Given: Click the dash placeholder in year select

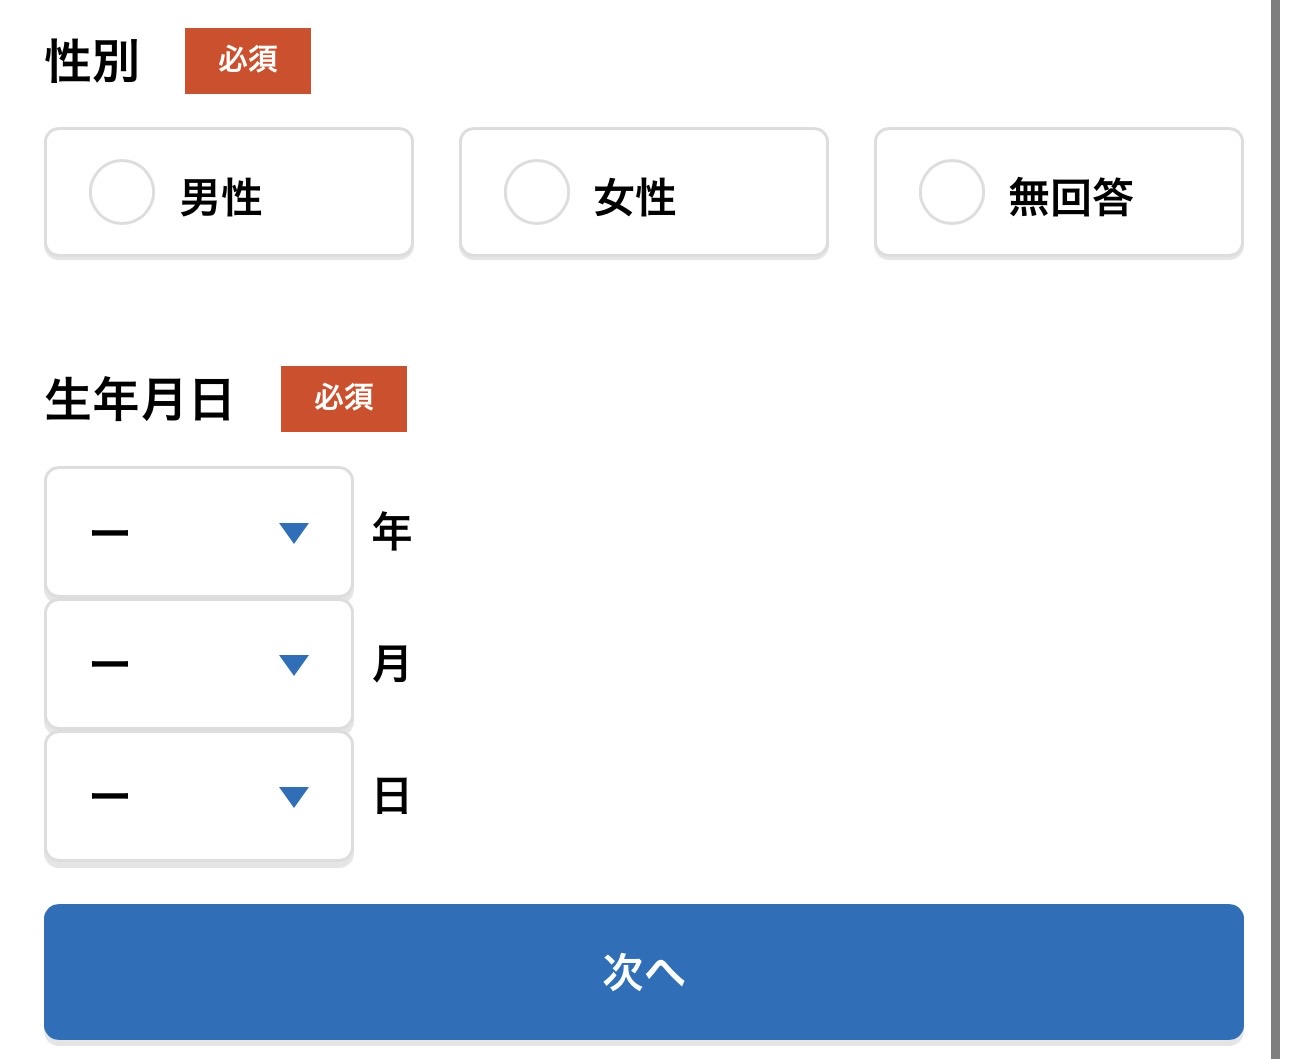Looking at the screenshot, I should (x=110, y=533).
